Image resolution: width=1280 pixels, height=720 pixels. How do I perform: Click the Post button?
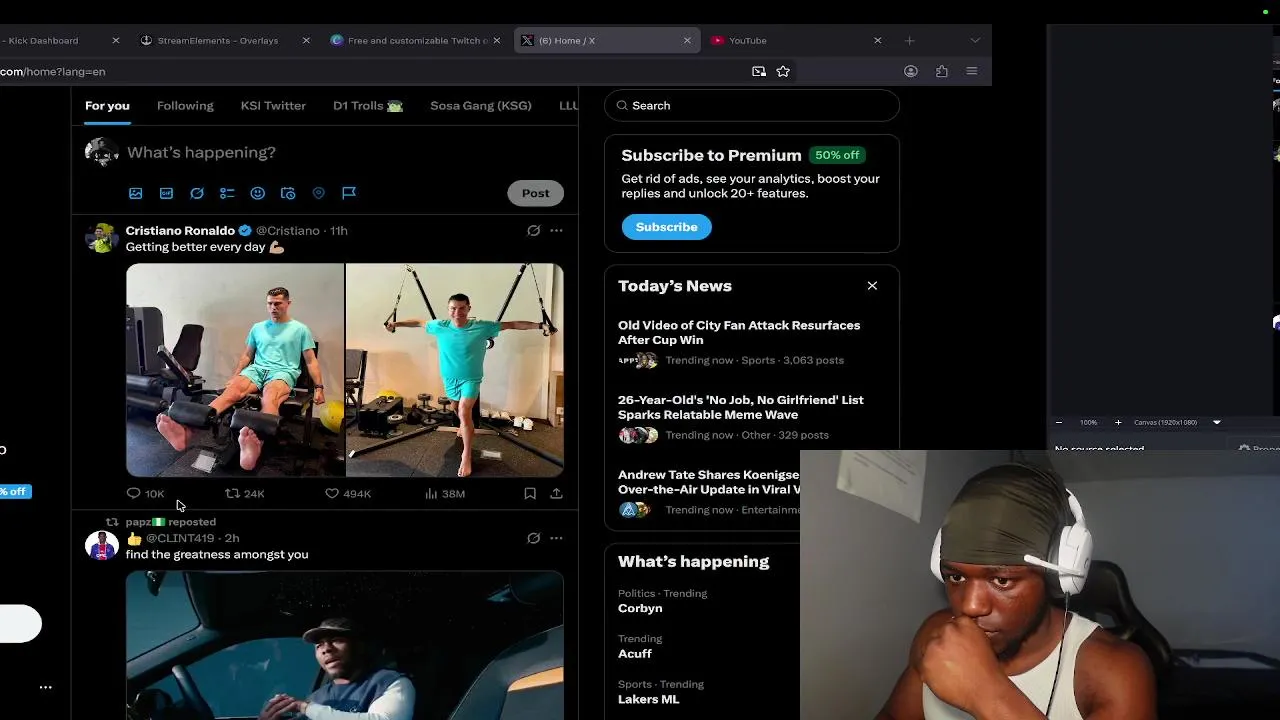(535, 193)
